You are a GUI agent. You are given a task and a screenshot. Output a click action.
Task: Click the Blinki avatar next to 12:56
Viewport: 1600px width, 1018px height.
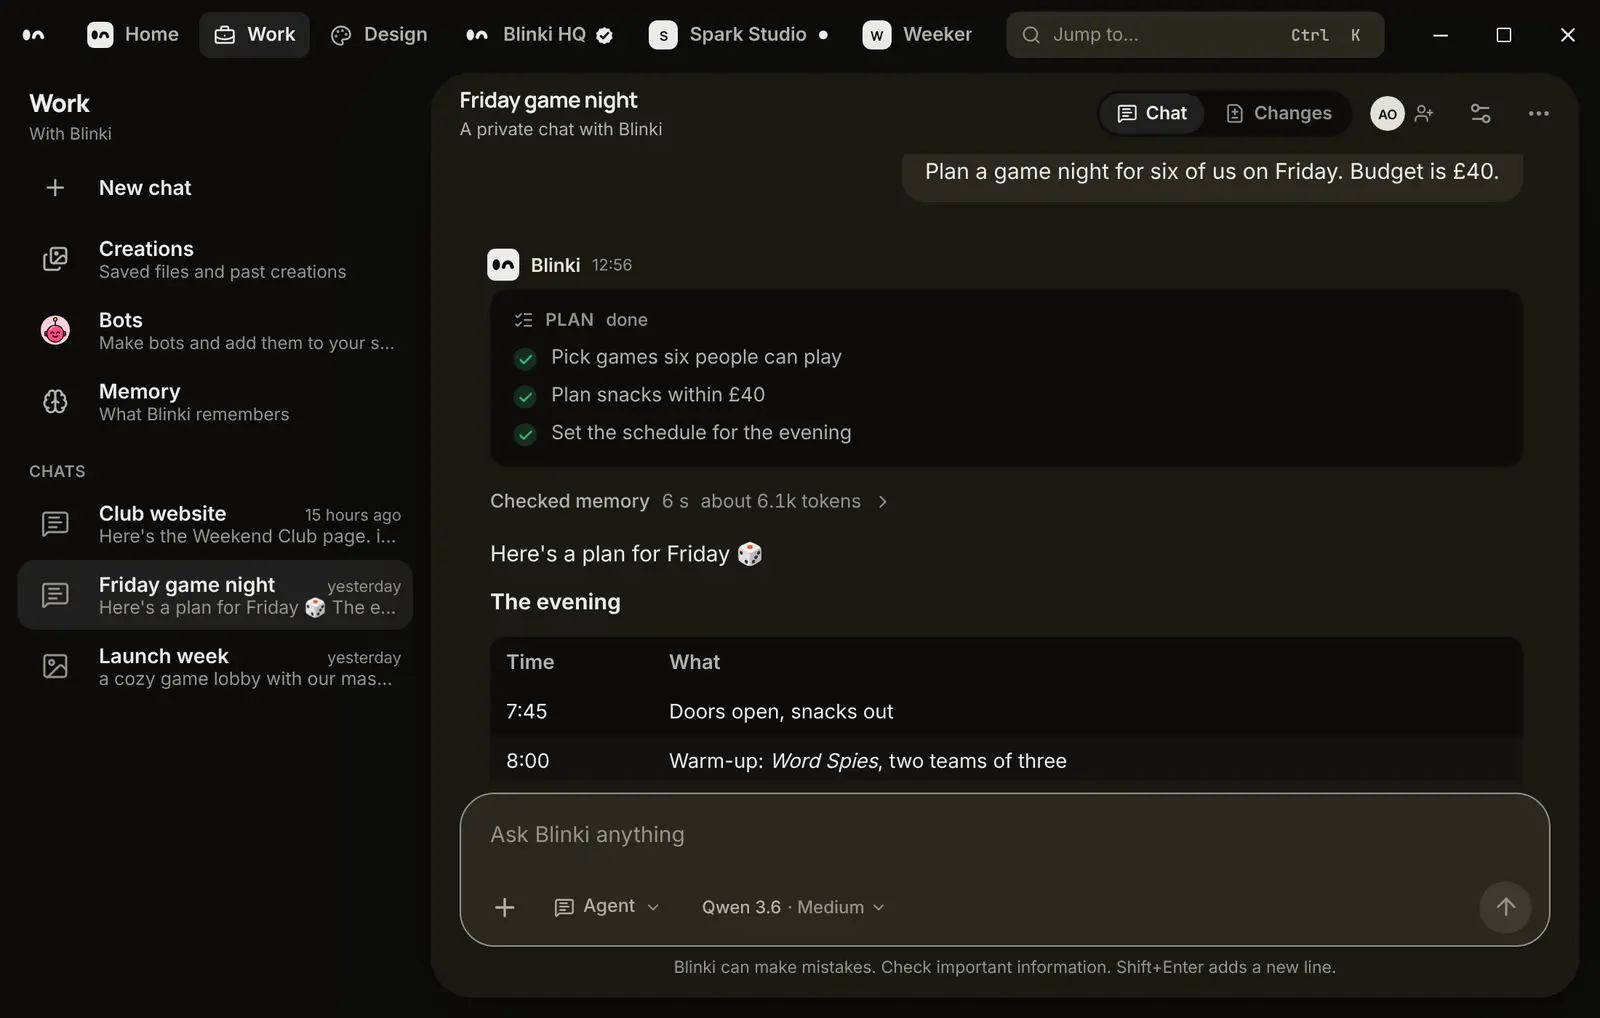pos(503,265)
